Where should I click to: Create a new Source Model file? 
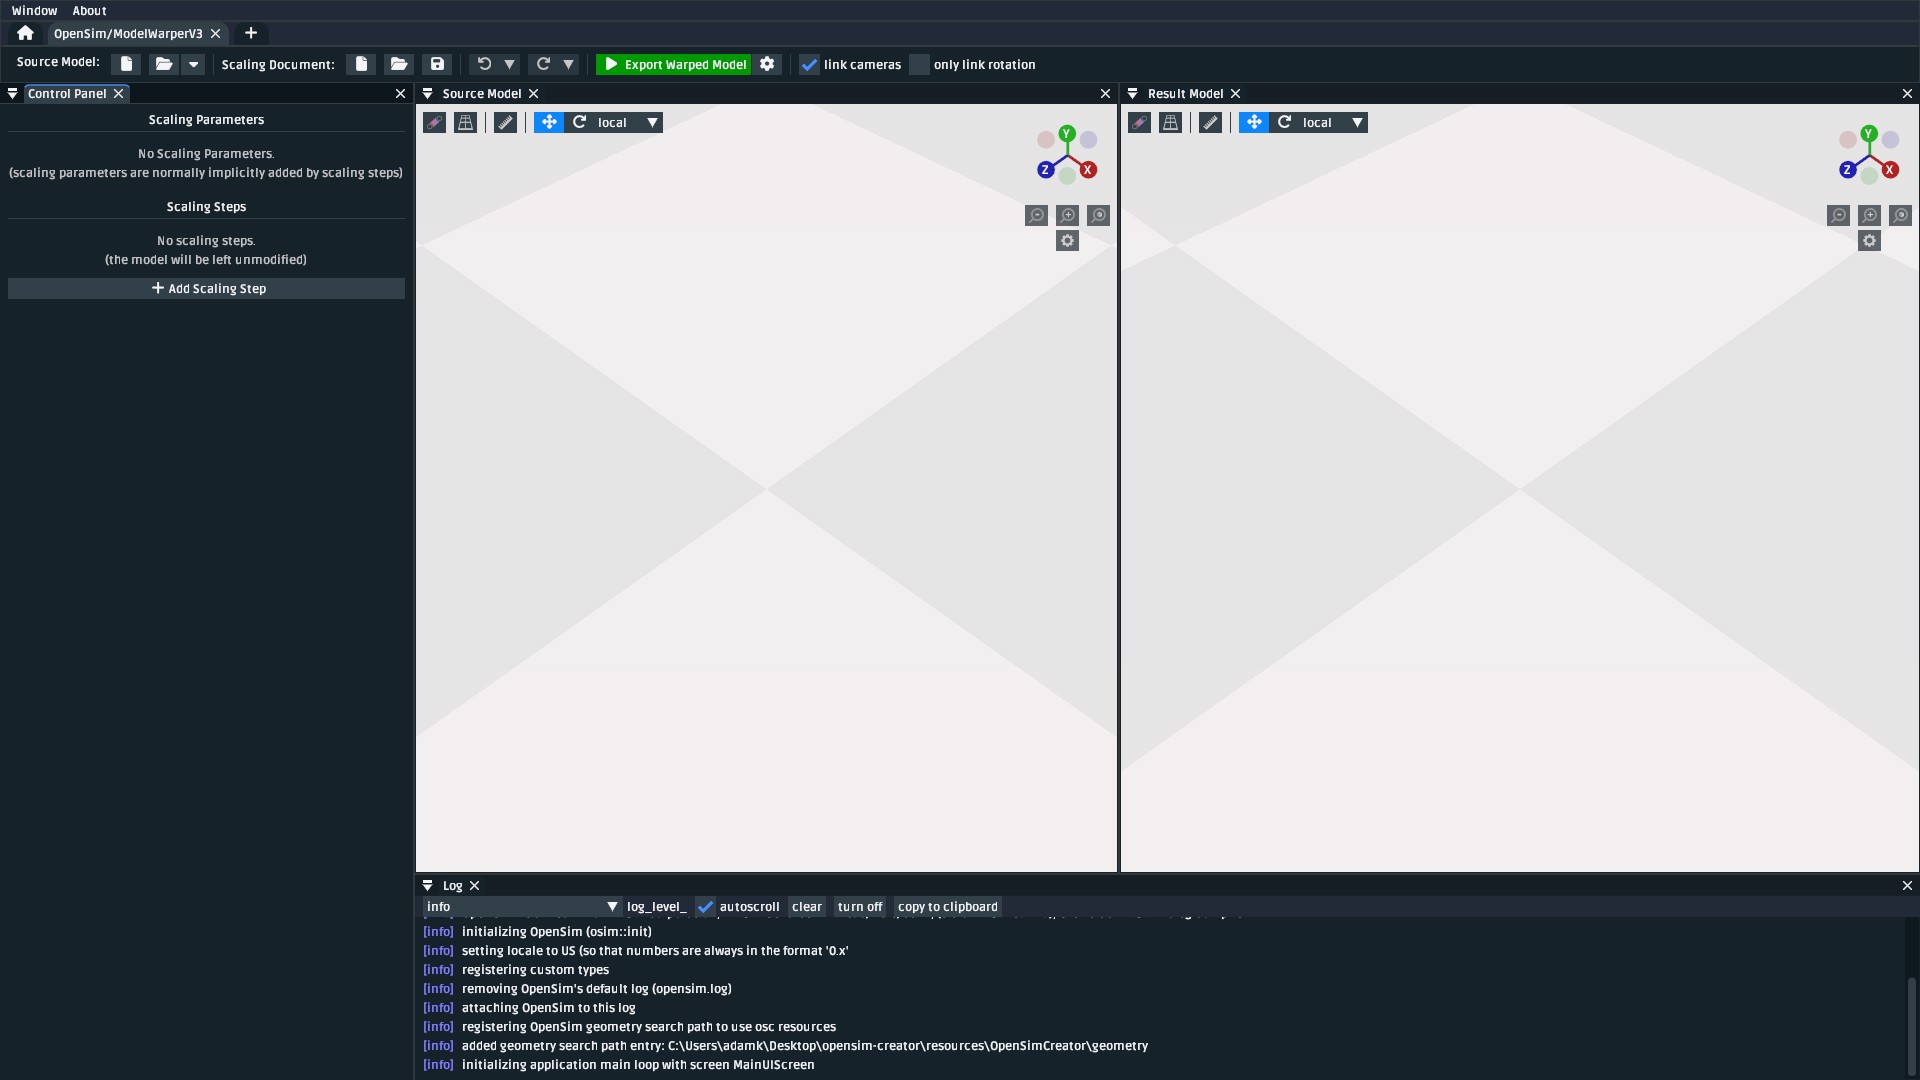(126, 64)
